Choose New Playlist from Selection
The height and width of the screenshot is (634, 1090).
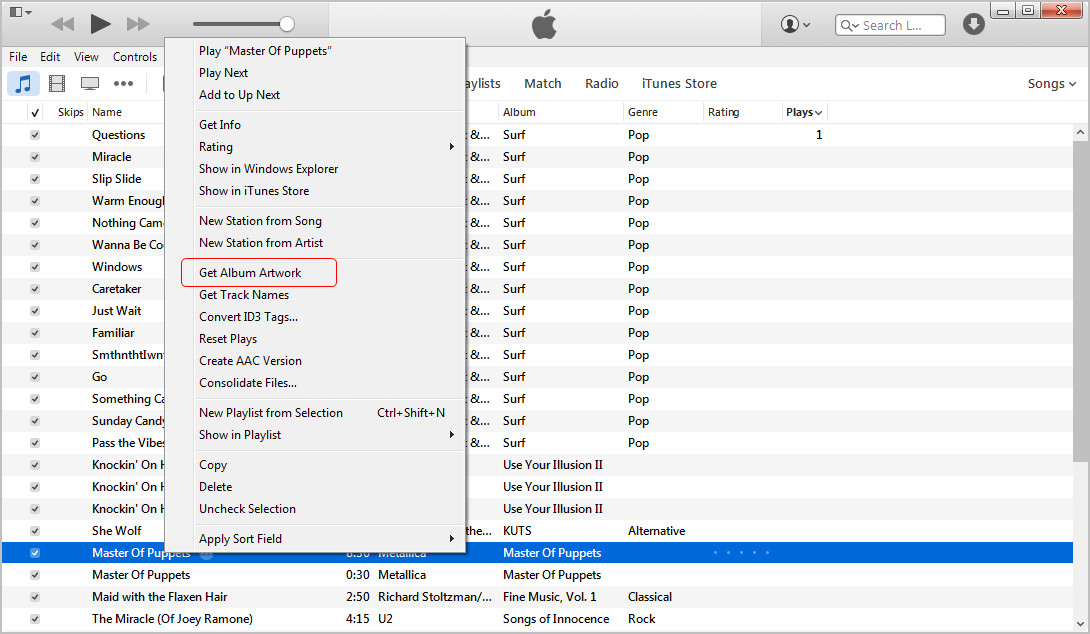point(270,413)
